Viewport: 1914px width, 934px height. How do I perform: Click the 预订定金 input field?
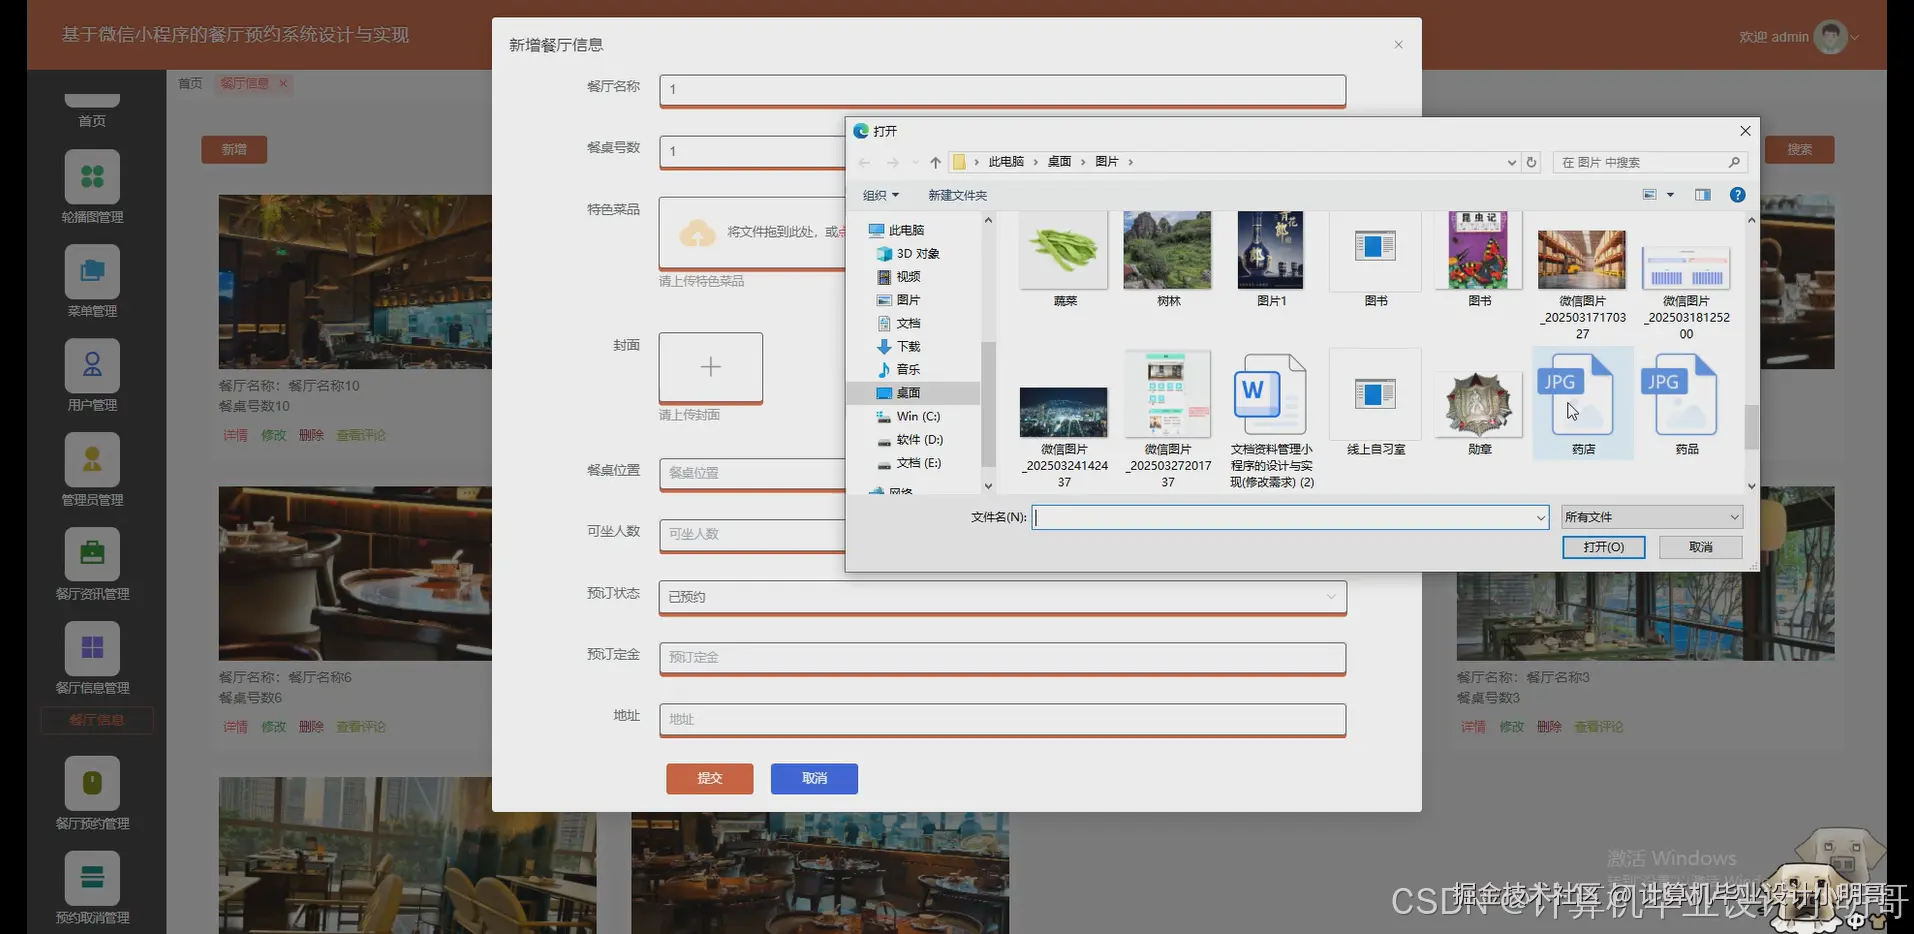(x=1002, y=658)
